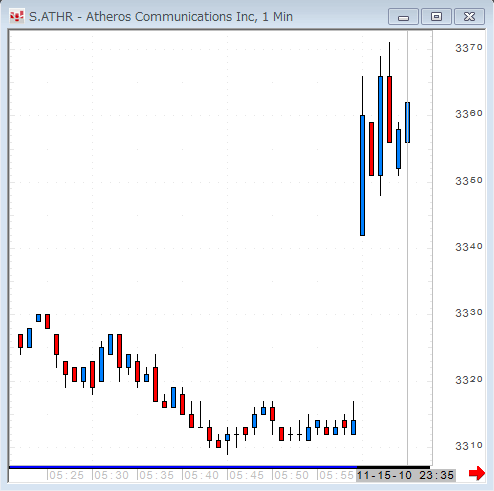Screen dimensions: 494x491
Task: Click the last blue candle on cursor line
Action: pyautogui.click(x=407, y=122)
